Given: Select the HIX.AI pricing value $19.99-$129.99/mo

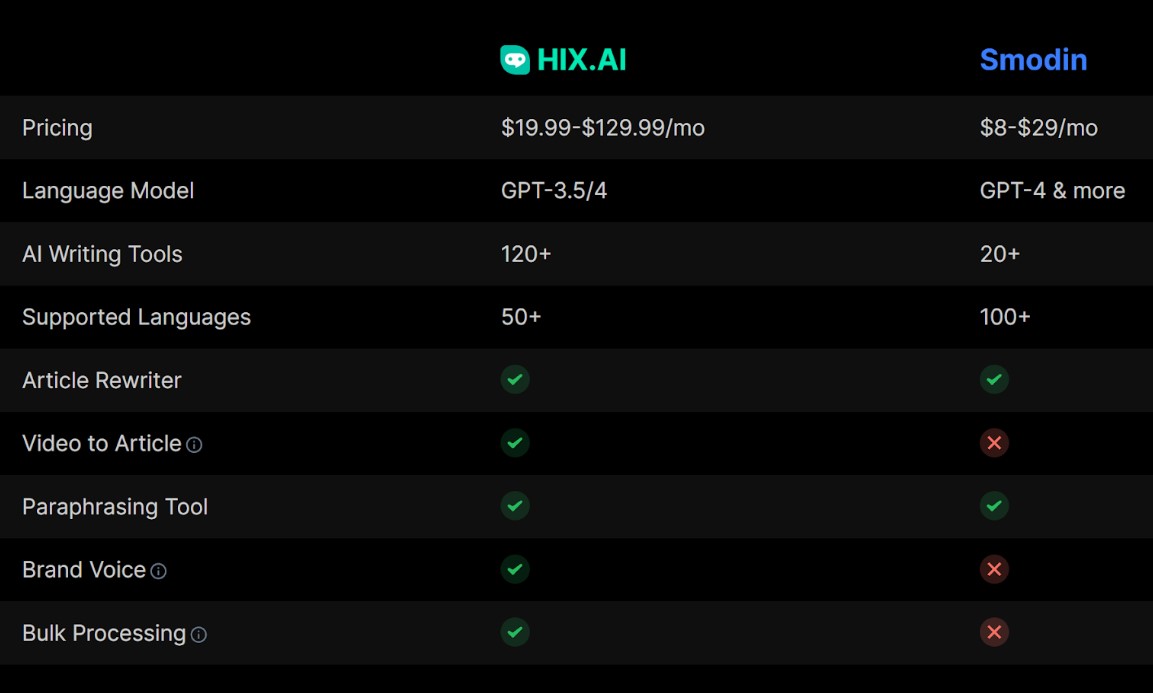Looking at the screenshot, I should click(x=603, y=128).
